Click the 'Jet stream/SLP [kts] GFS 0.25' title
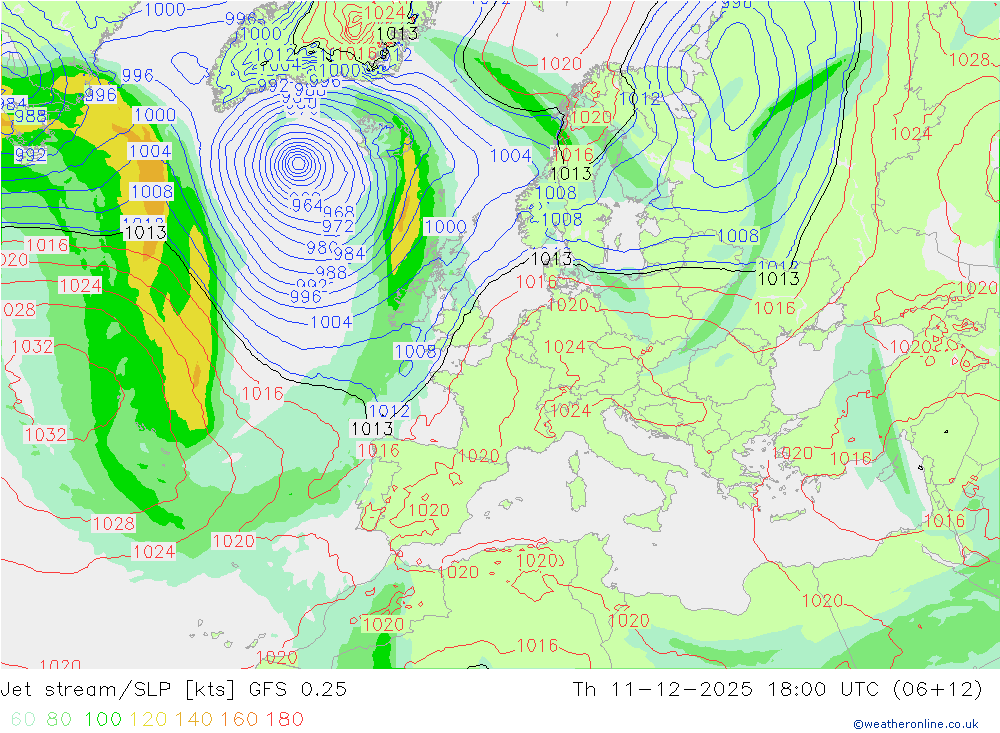This screenshot has height=733, width=1000. [173, 690]
